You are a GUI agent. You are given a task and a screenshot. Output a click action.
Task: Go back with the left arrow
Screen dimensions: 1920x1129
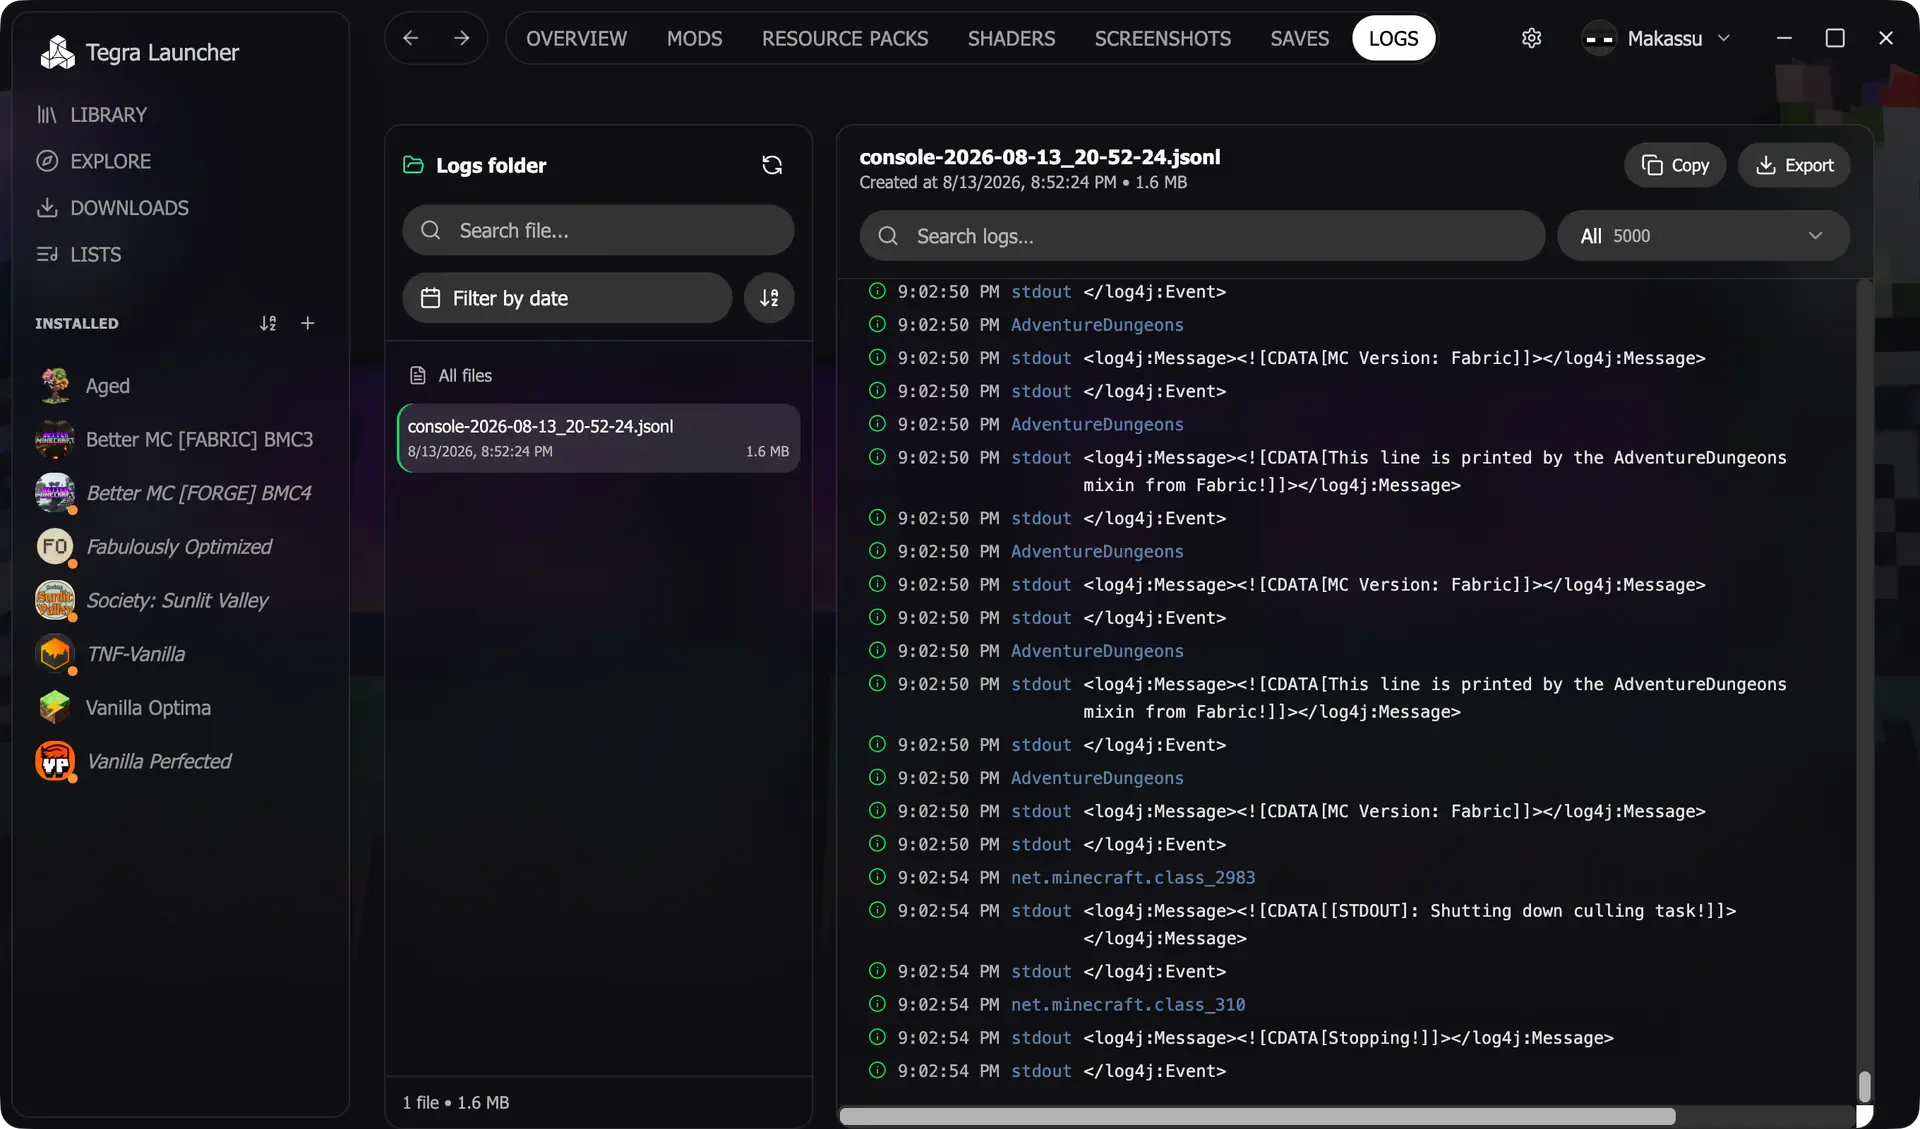coord(410,38)
